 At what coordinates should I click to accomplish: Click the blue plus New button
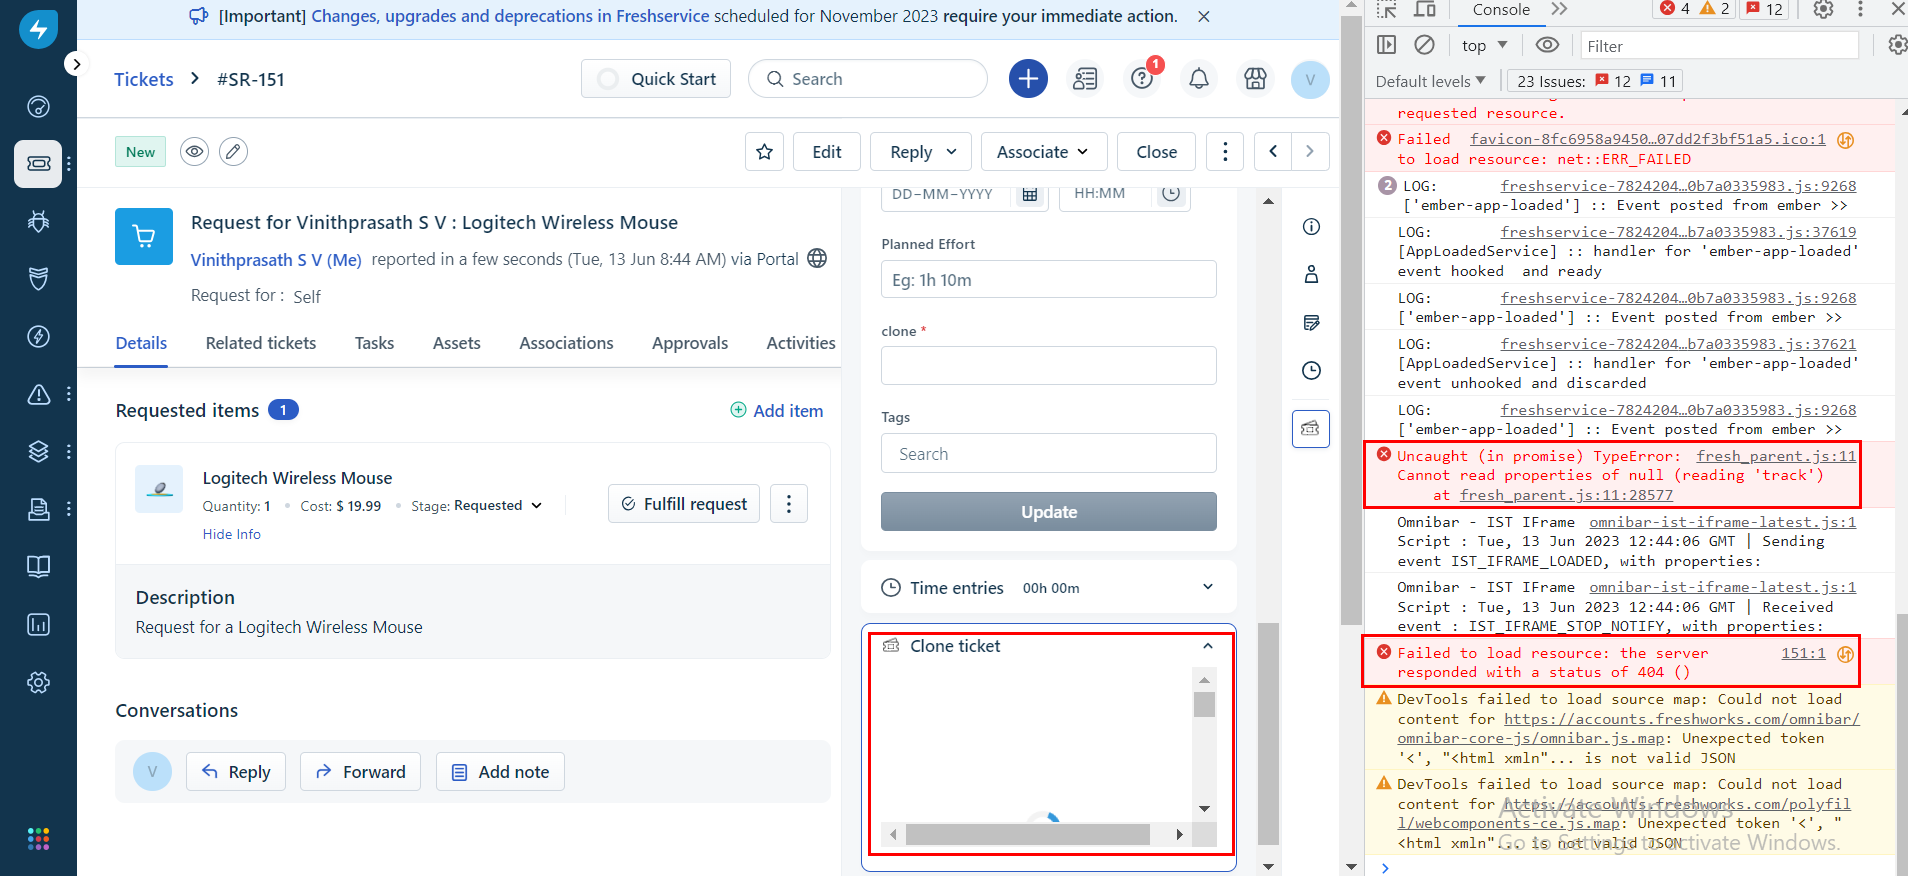[1028, 78]
